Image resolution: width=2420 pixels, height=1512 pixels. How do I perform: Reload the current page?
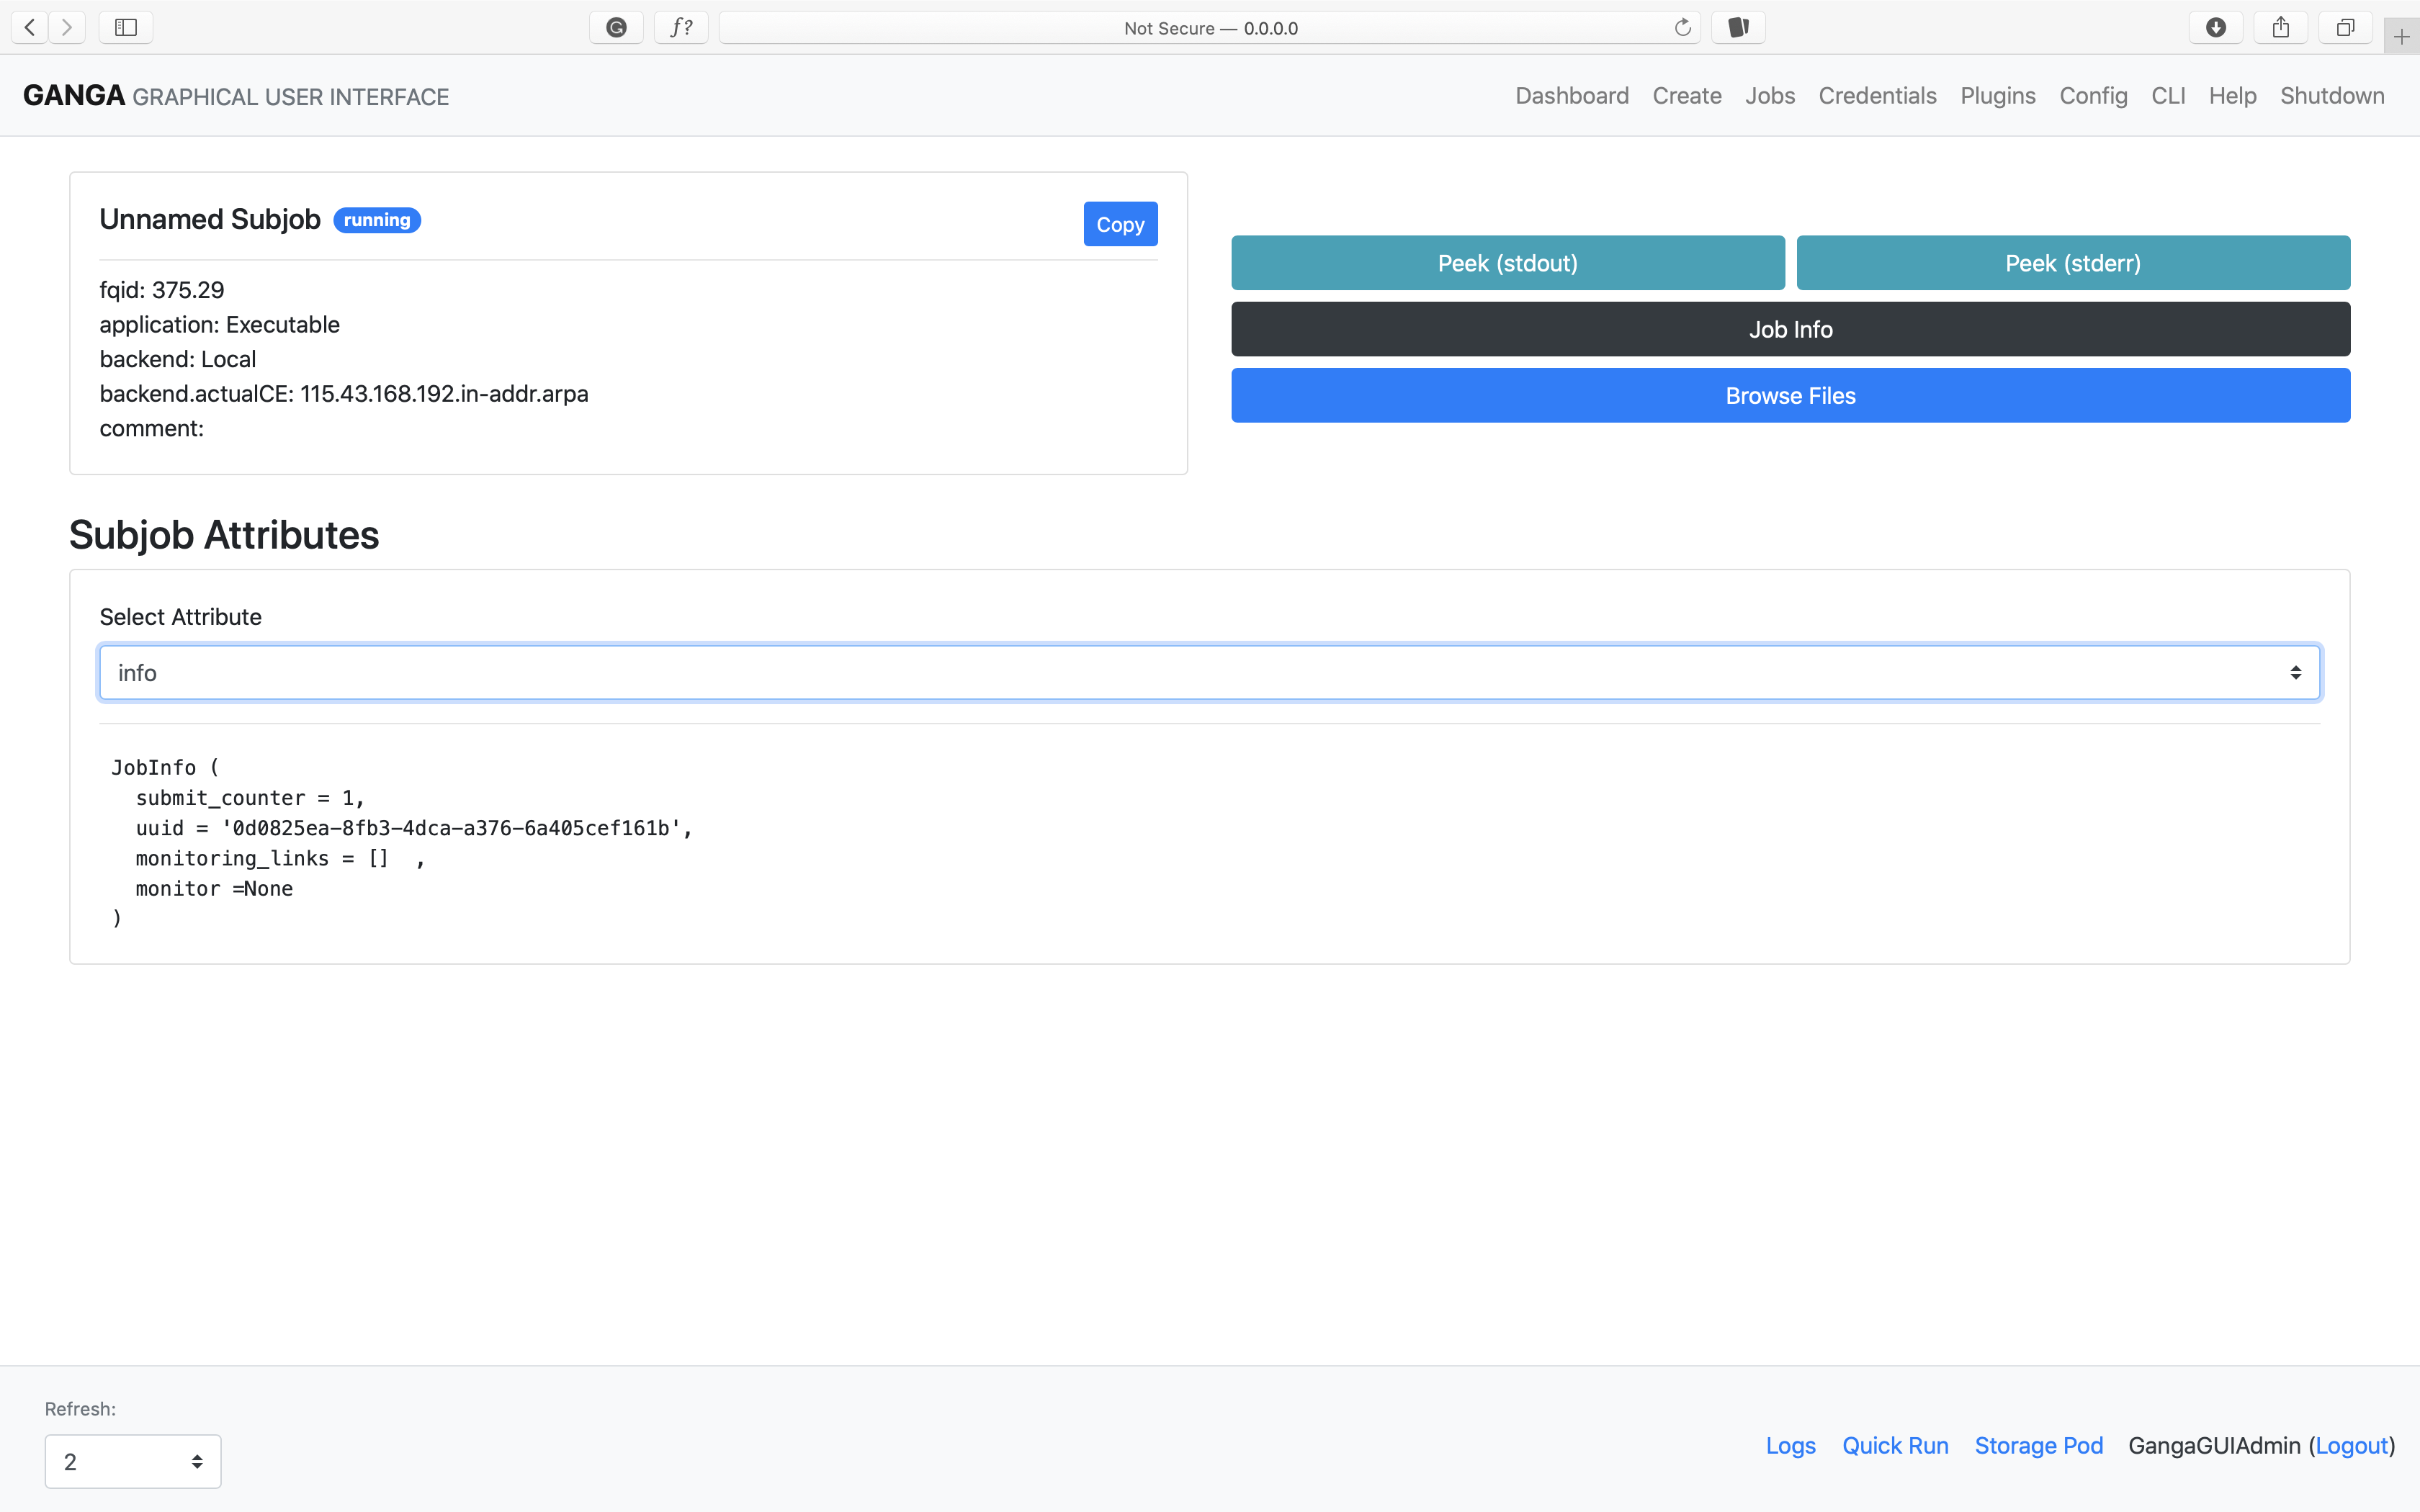coord(1683,27)
